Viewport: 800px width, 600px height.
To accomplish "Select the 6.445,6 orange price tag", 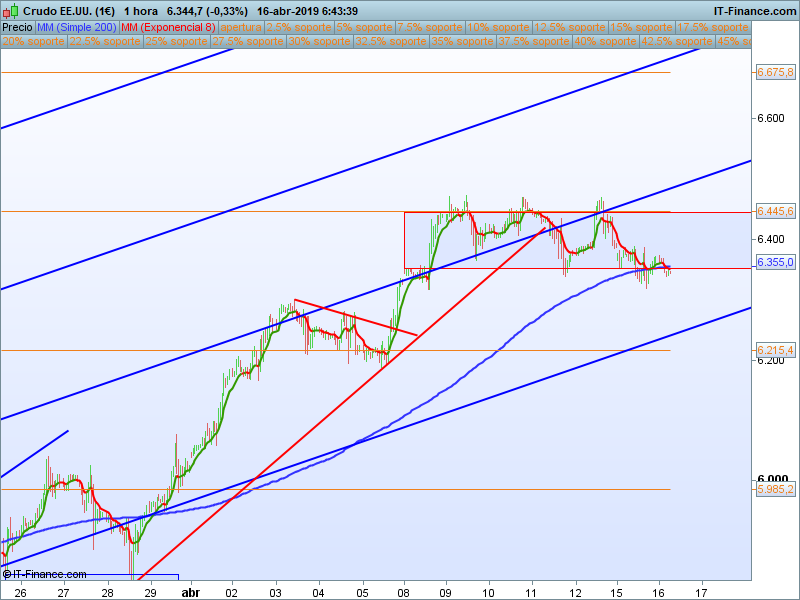I will point(775,211).
